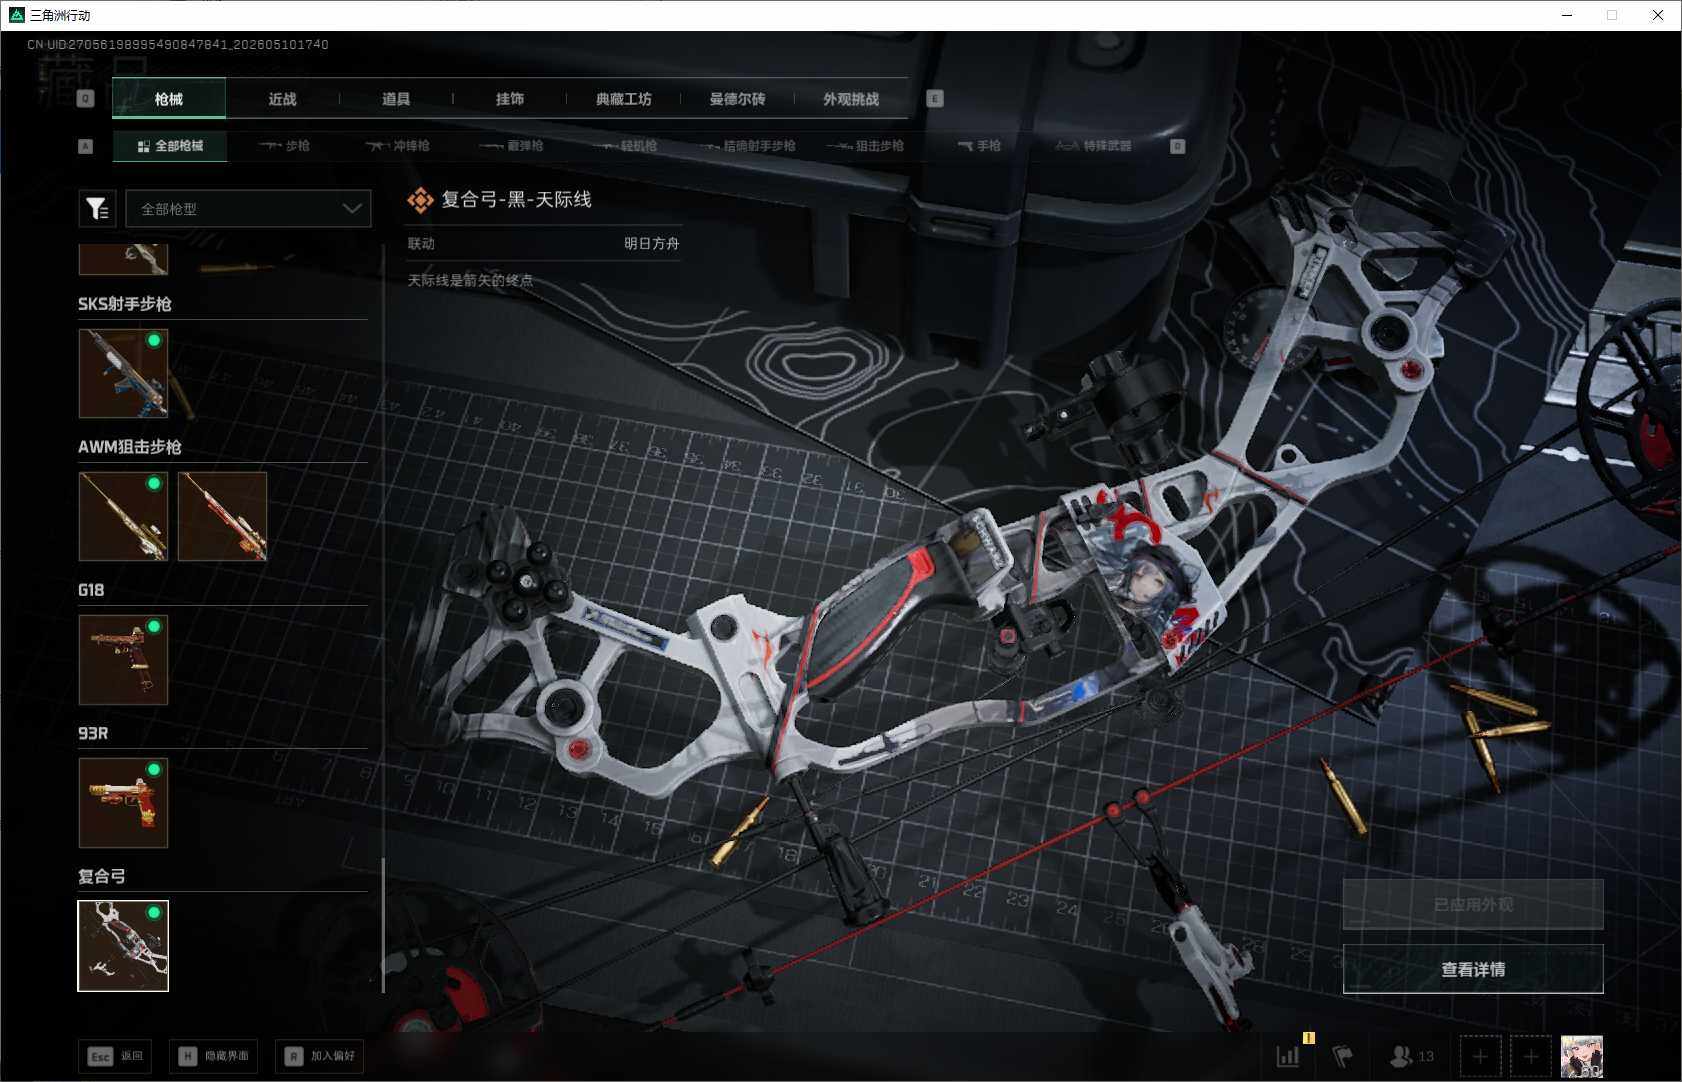Viewport: 1682px width, 1082px height.
Task: Click the 明日方舟 collaboration label
Action: [x=652, y=243]
